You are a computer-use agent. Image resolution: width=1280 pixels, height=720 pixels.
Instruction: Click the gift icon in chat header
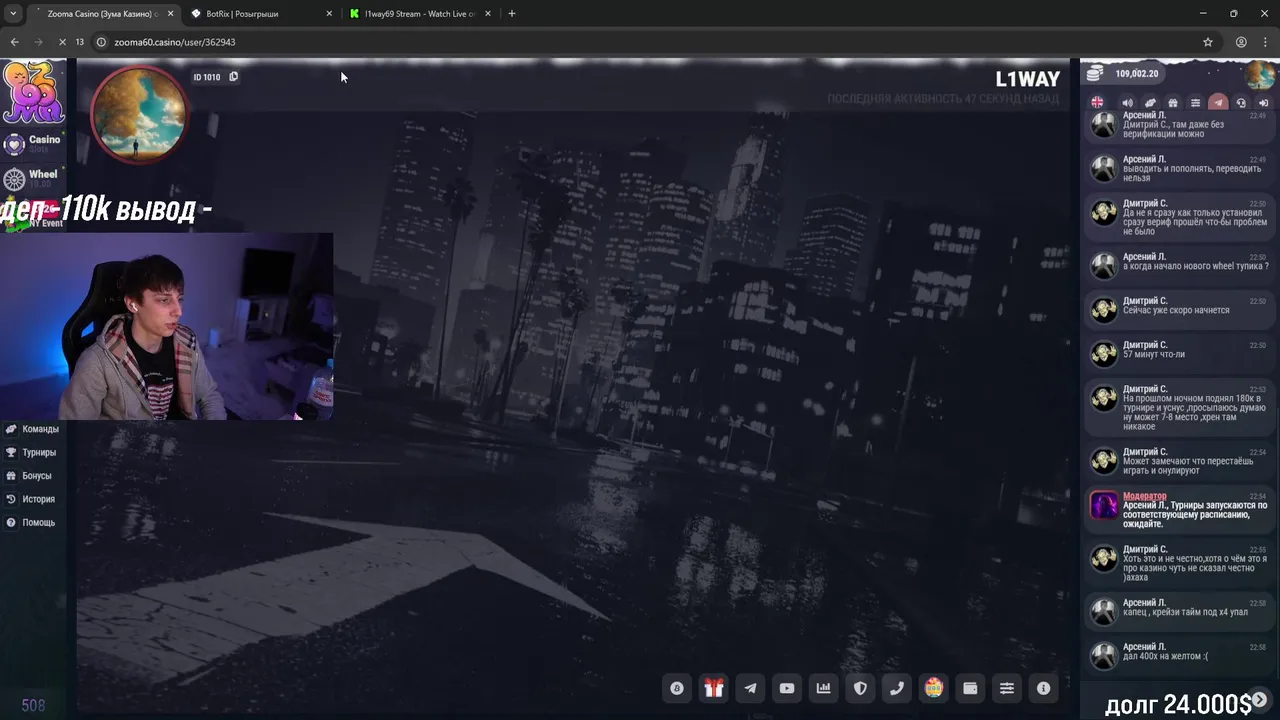pos(1173,103)
